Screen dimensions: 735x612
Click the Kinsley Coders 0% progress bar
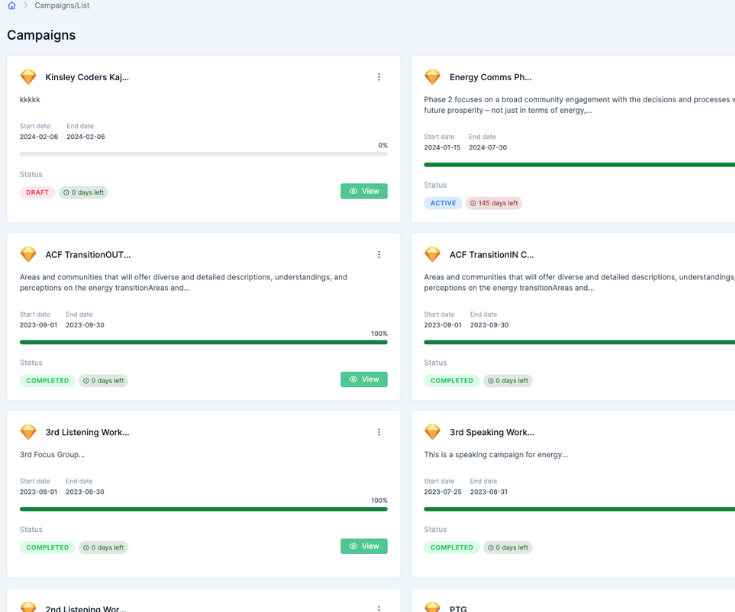click(203, 154)
